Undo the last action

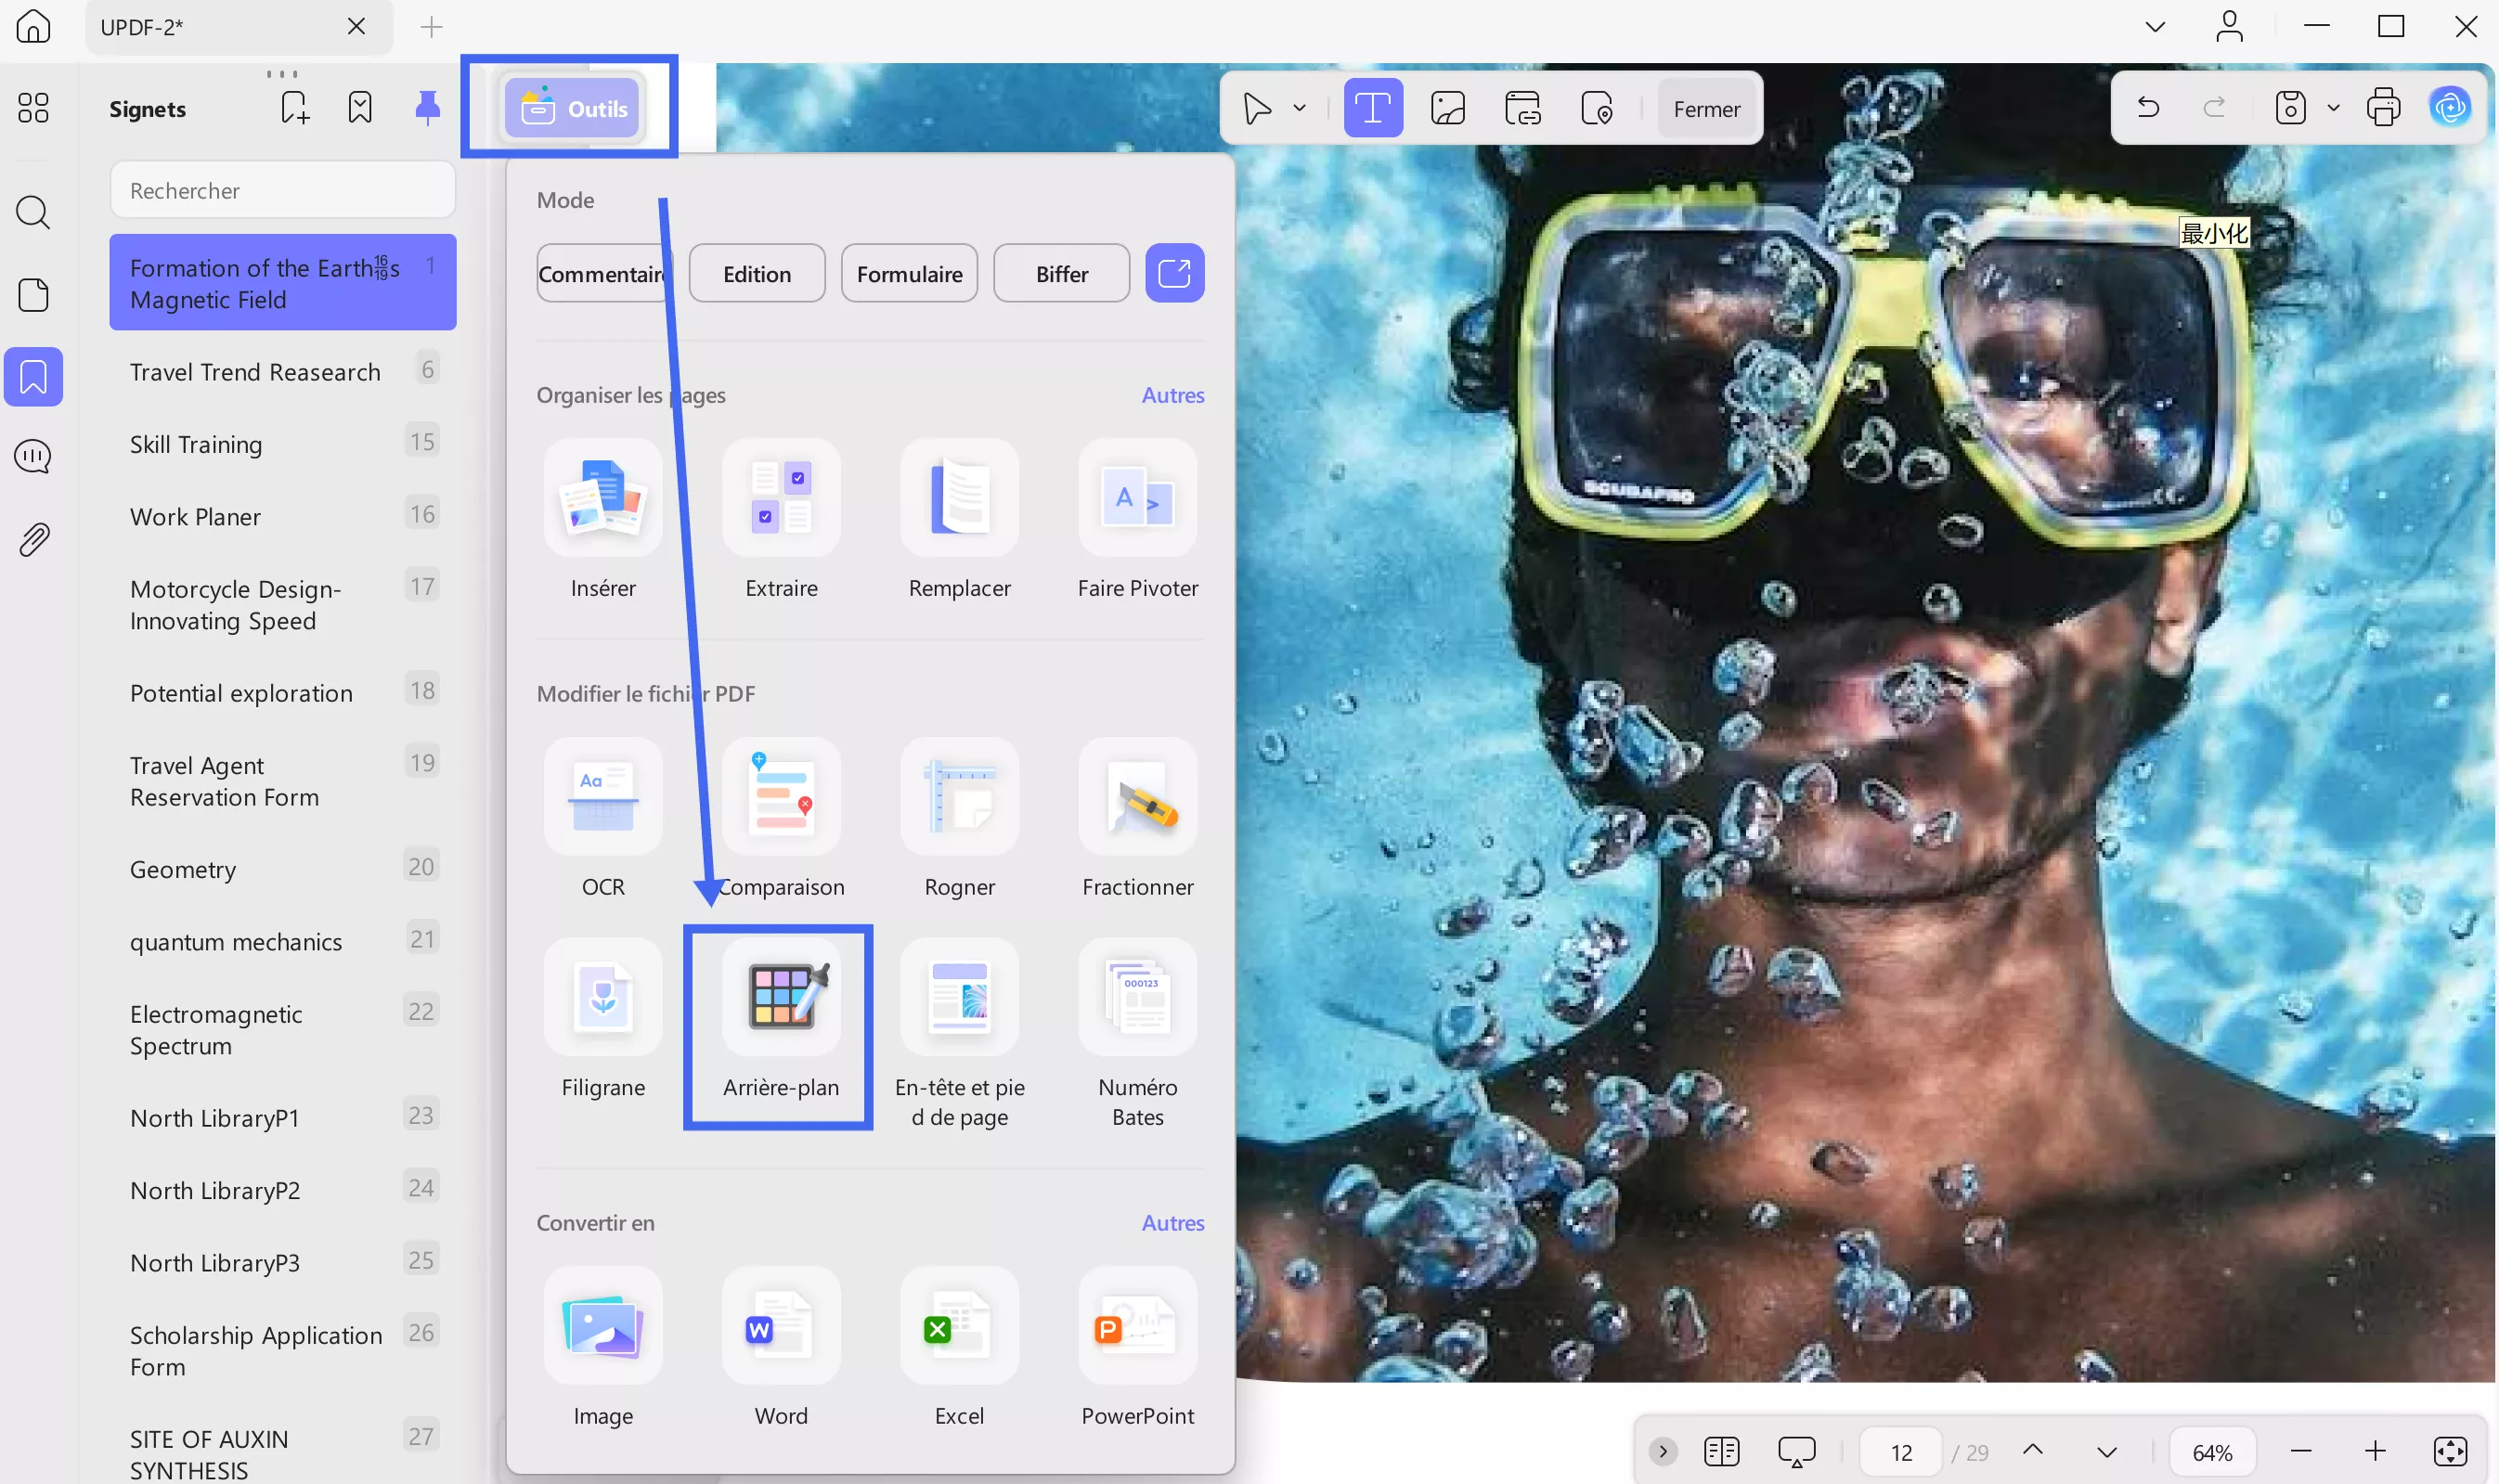click(2147, 107)
